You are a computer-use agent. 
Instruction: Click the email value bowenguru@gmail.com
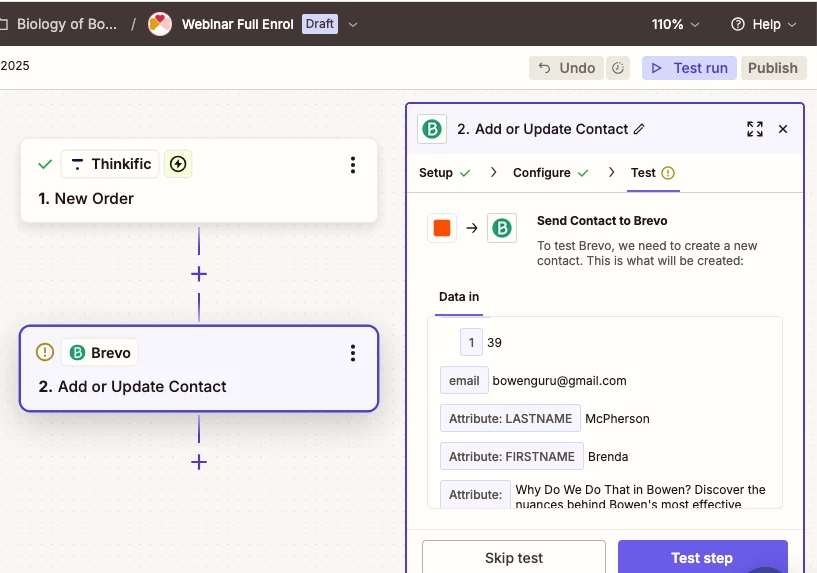coord(559,381)
